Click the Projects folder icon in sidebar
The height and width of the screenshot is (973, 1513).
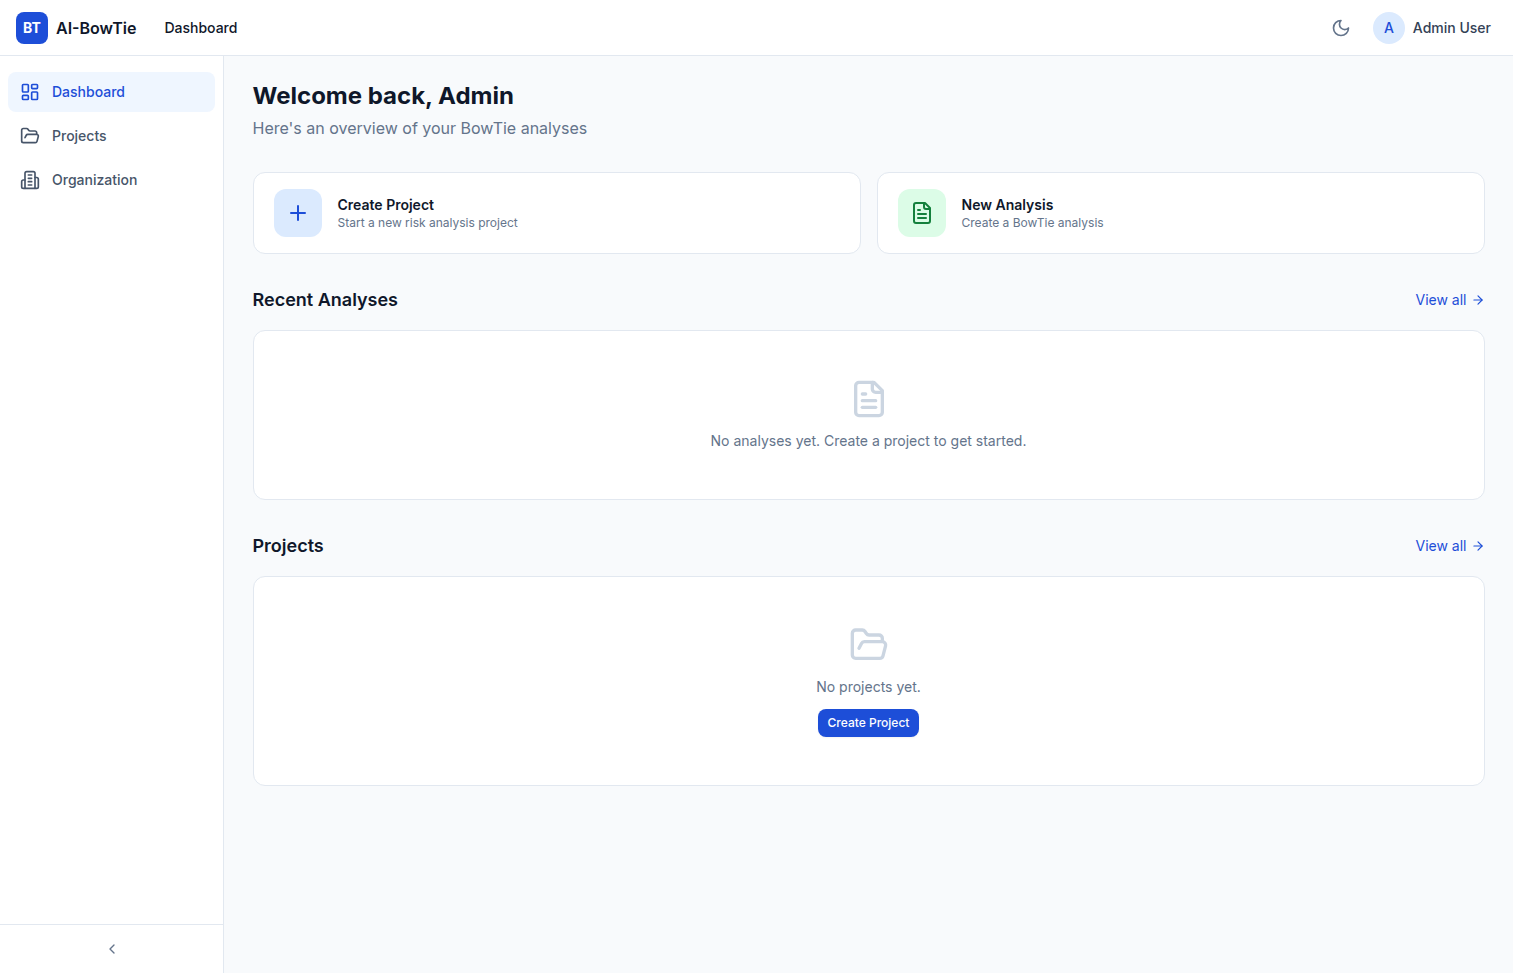click(x=30, y=136)
